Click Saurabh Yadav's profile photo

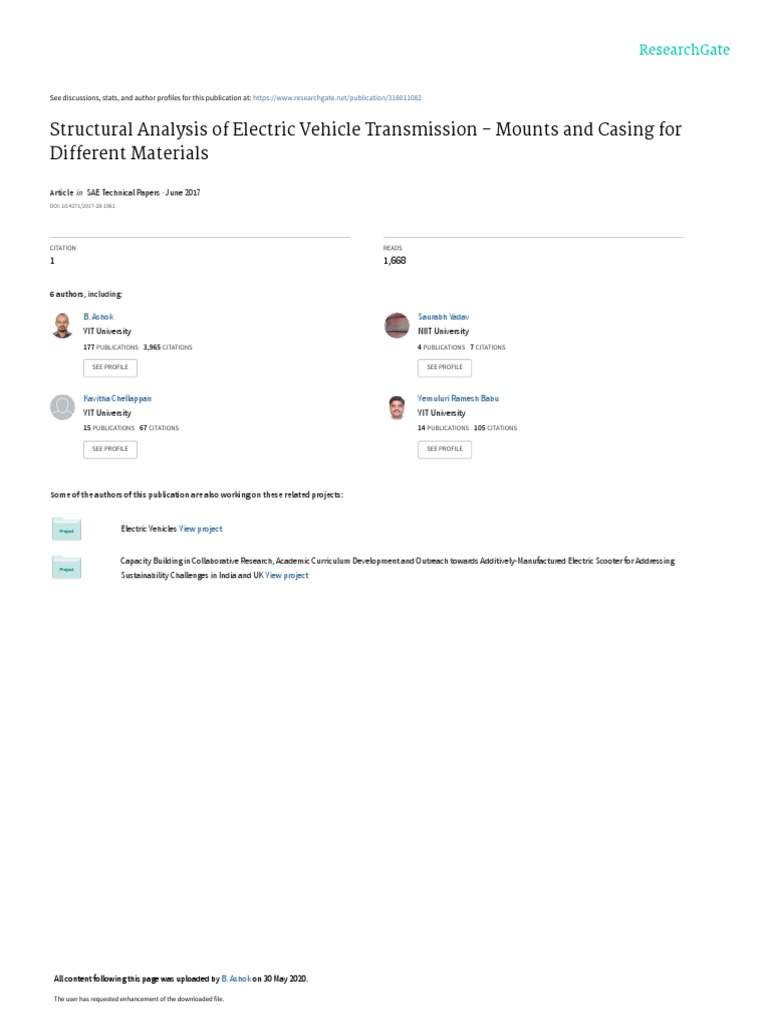(397, 325)
